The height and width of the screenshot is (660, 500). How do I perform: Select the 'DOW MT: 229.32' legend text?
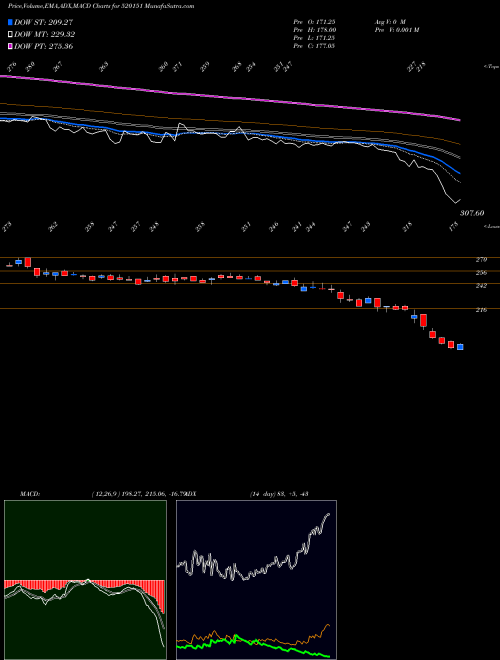click(x=45, y=35)
